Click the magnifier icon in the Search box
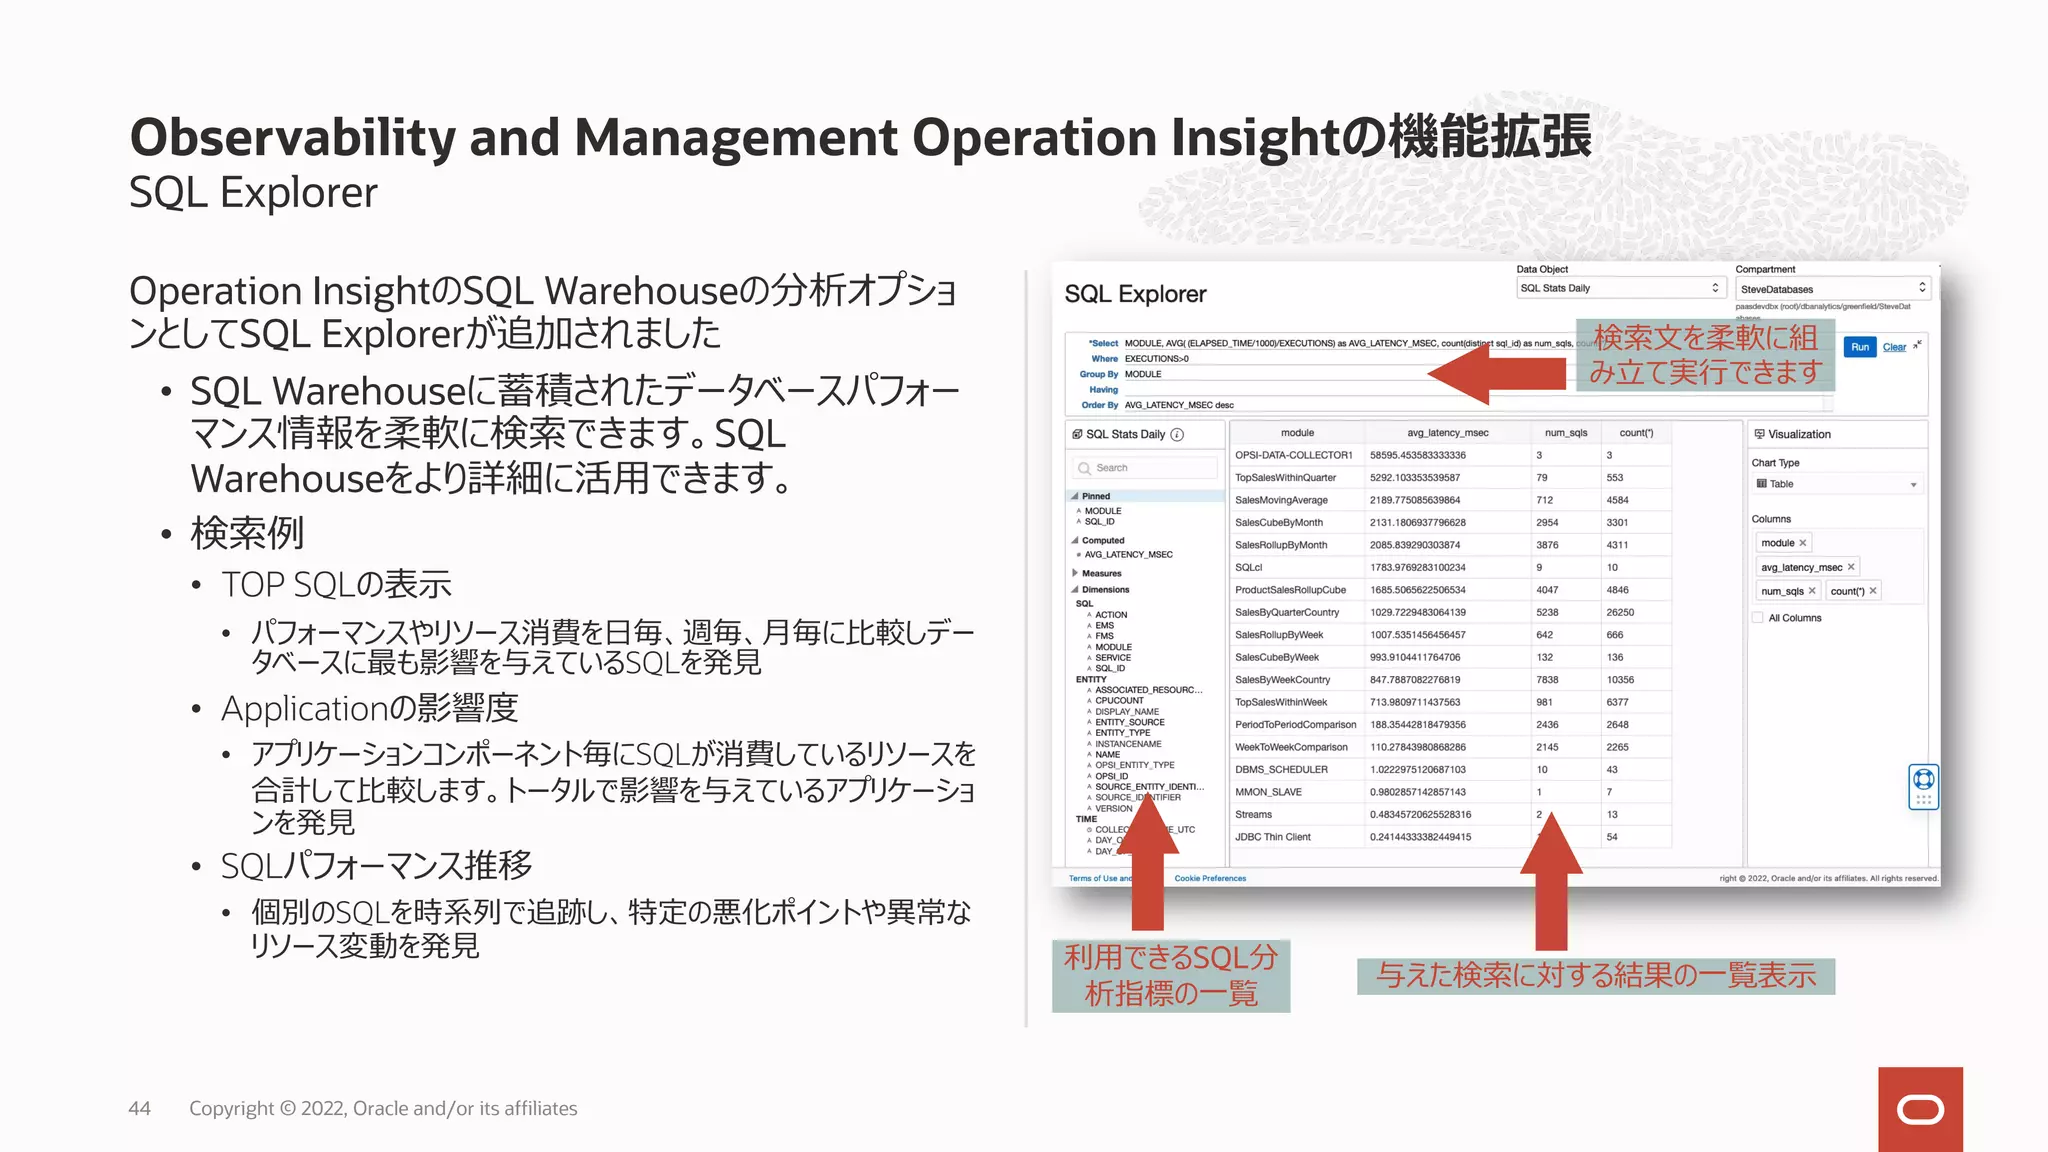Screen dimensions: 2048x1152 point(1084,468)
